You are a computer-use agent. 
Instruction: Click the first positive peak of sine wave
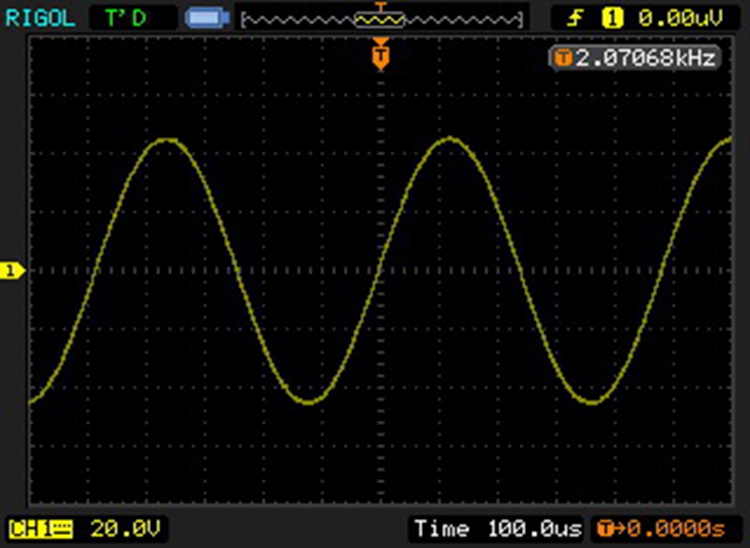167,141
